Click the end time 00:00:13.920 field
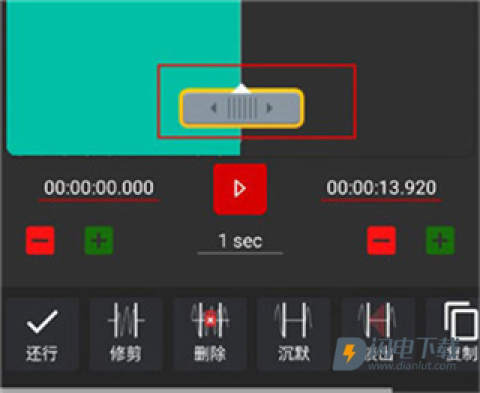The image size is (480, 393). 381,187
